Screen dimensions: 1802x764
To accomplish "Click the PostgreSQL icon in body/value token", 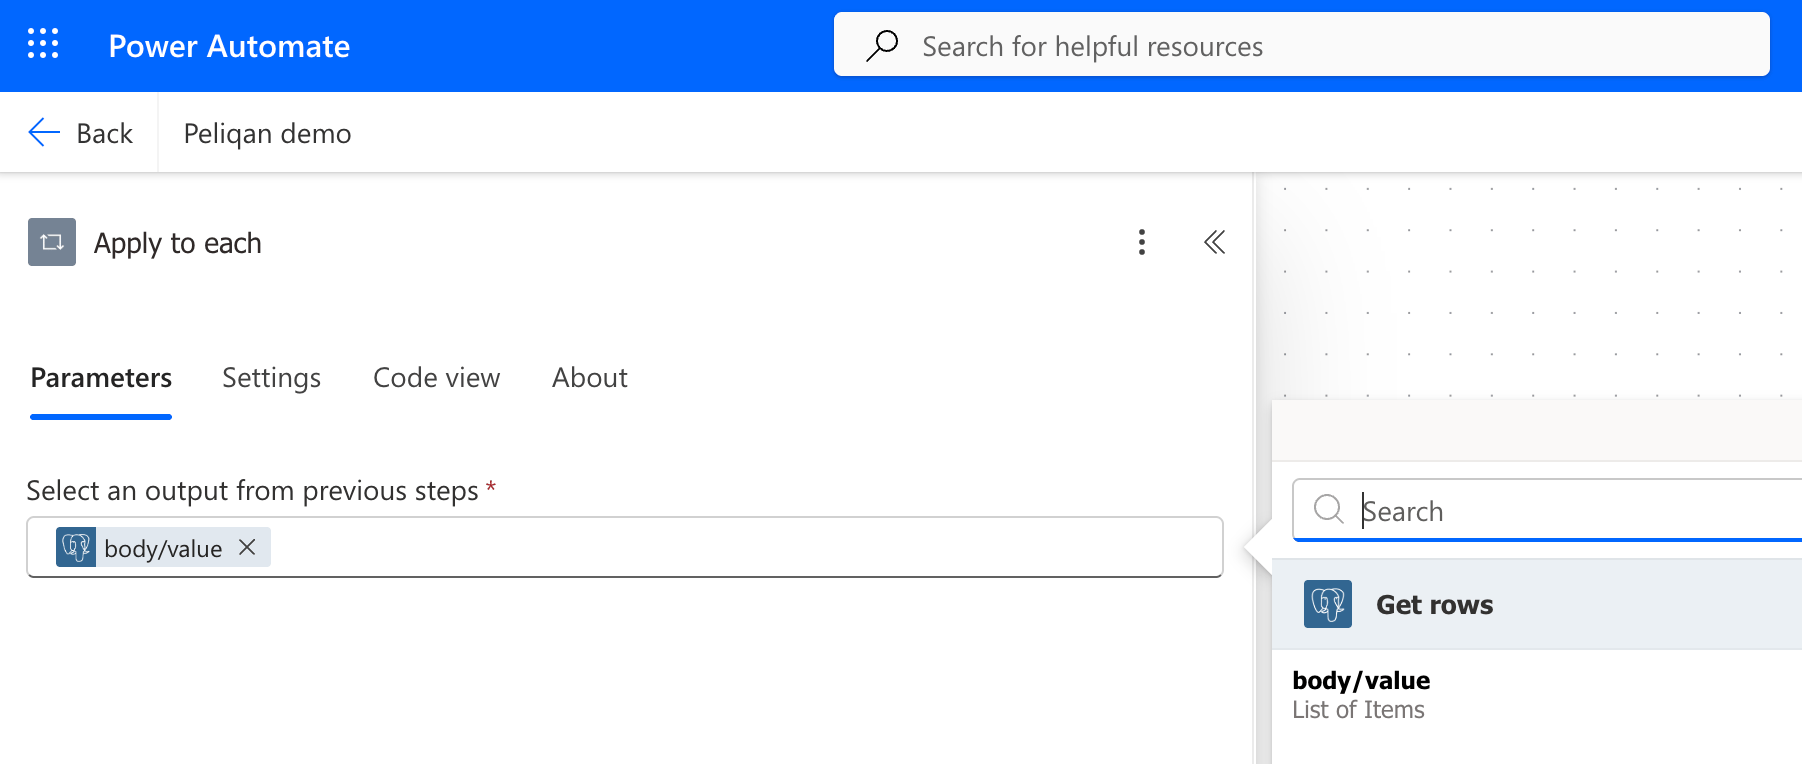I will pyautogui.click(x=76, y=547).
